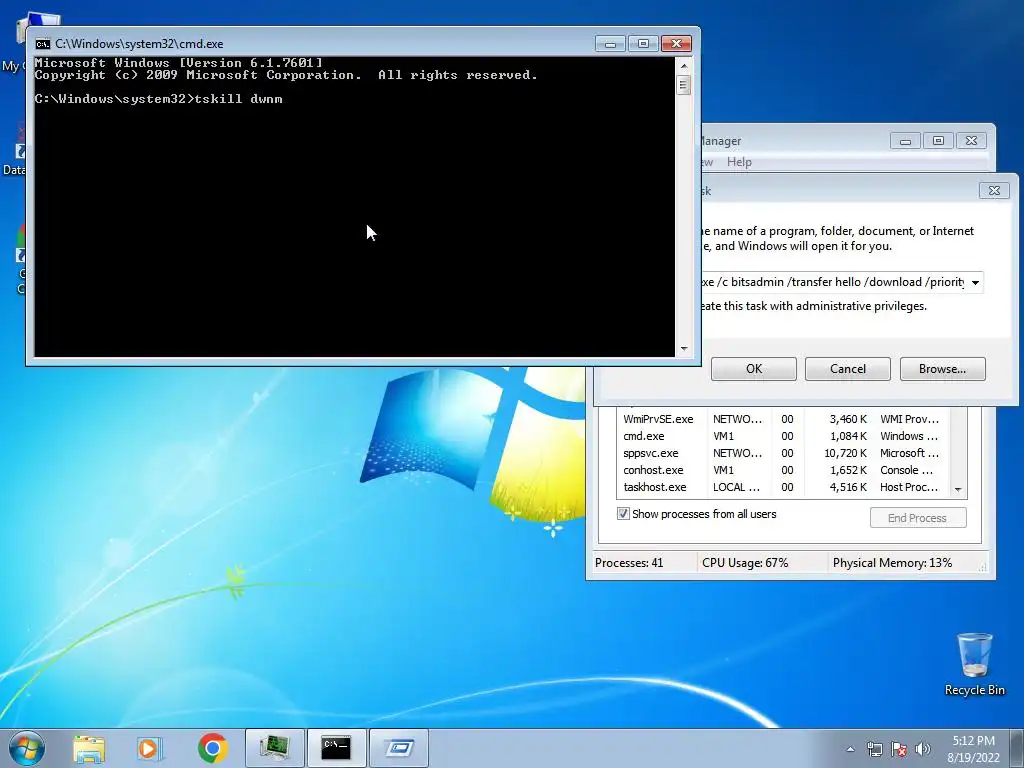Maximize the Task Manager window
The height and width of the screenshot is (768, 1024).
click(x=938, y=140)
